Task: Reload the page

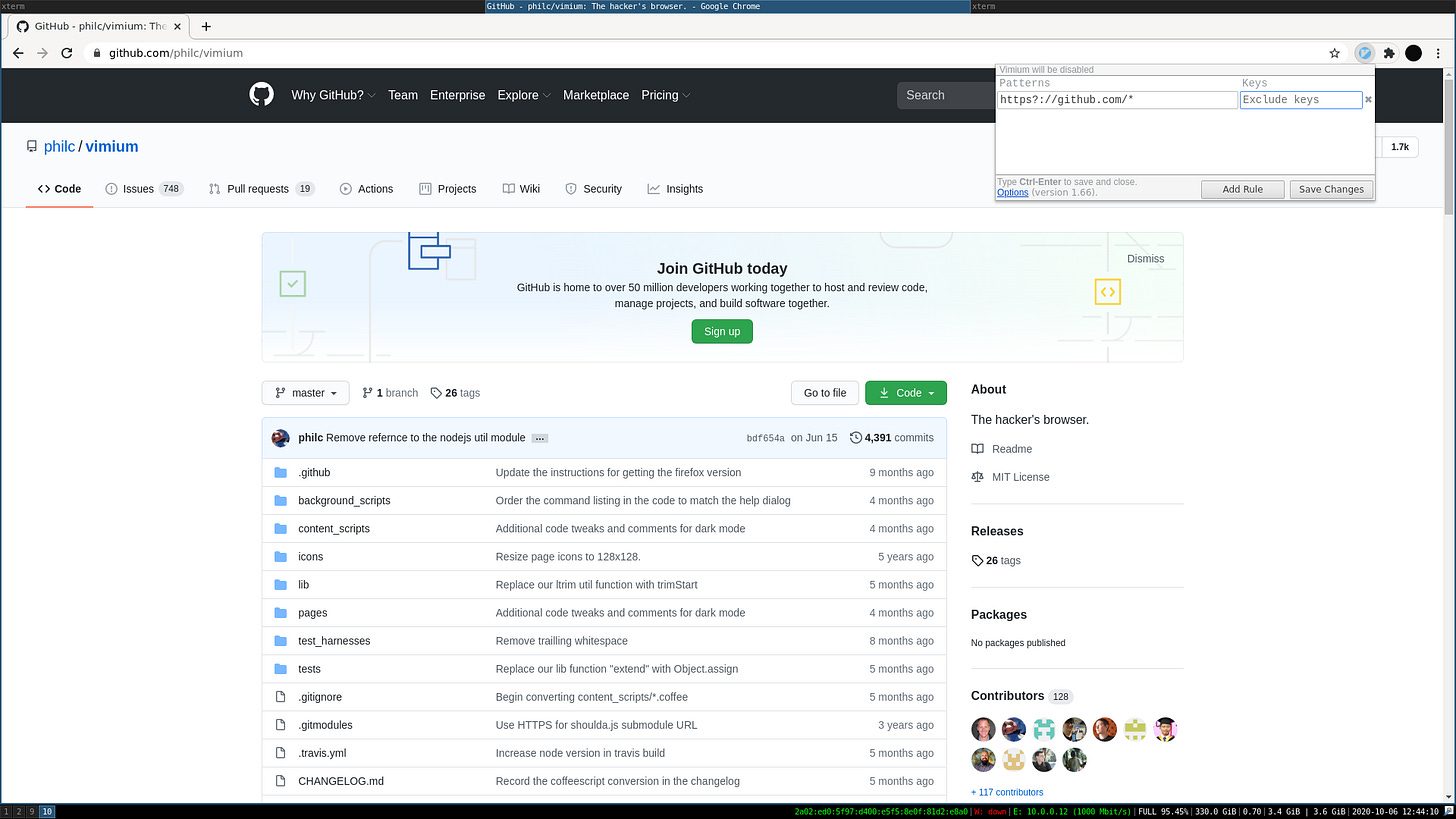Action: (67, 53)
